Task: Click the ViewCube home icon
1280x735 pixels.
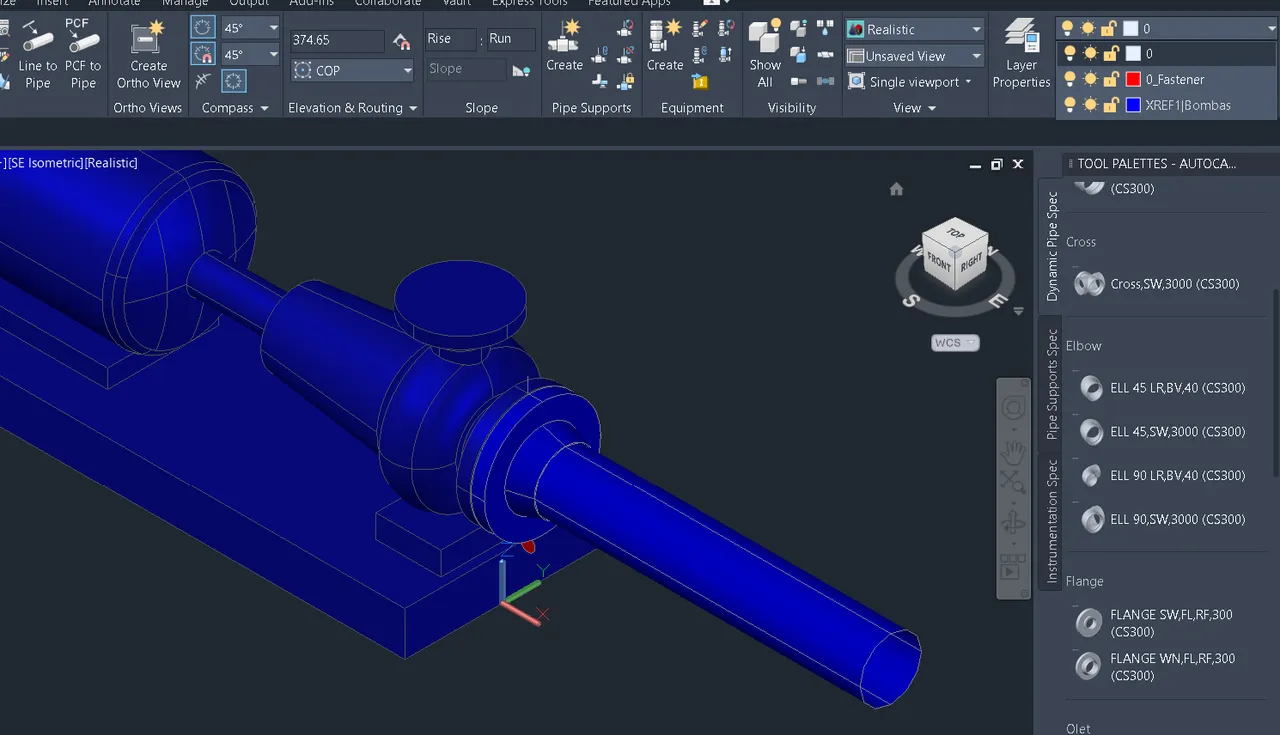Action: (896, 189)
